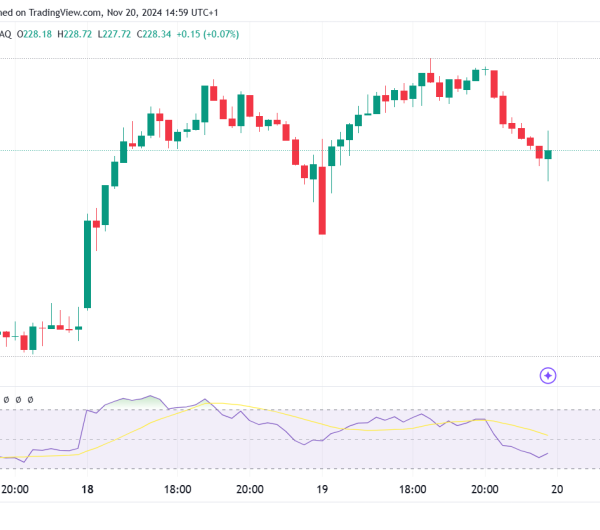Select the date label 20 on time axis
Image resolution: width=600 pixels, height=530 pixels.
[557, 489]
